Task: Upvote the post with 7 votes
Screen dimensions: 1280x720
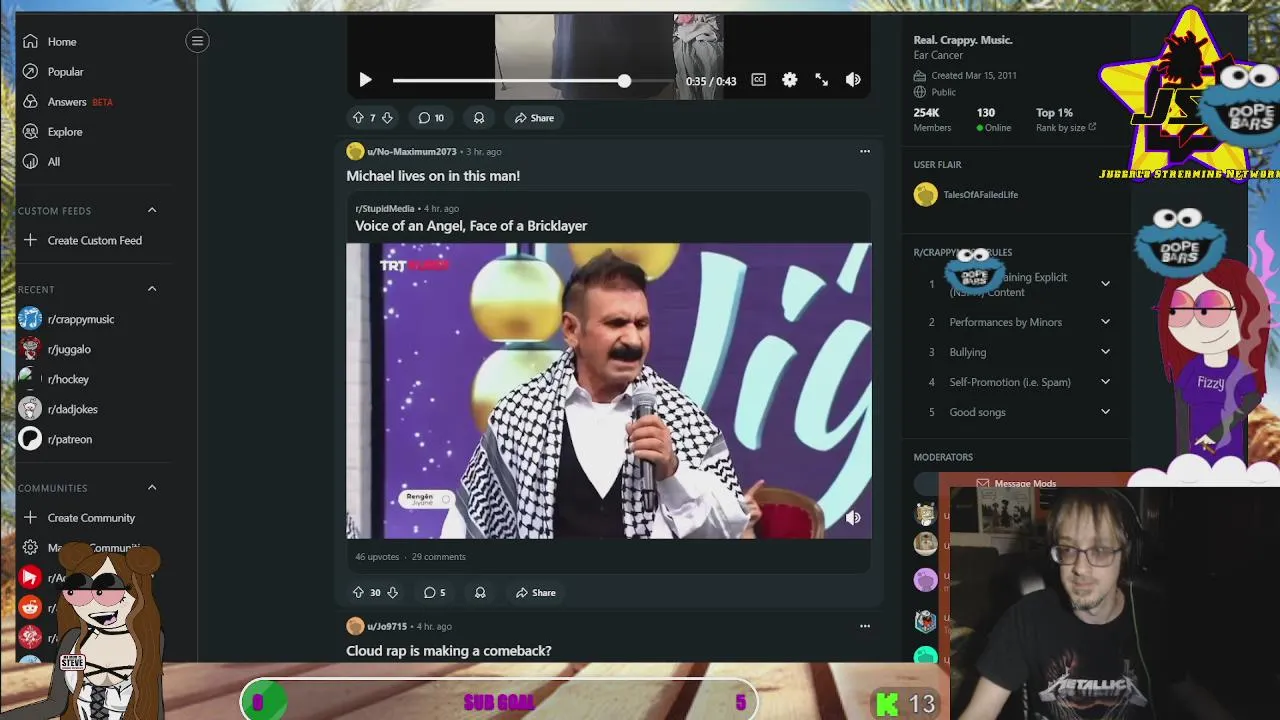Action: coord(358,118)
